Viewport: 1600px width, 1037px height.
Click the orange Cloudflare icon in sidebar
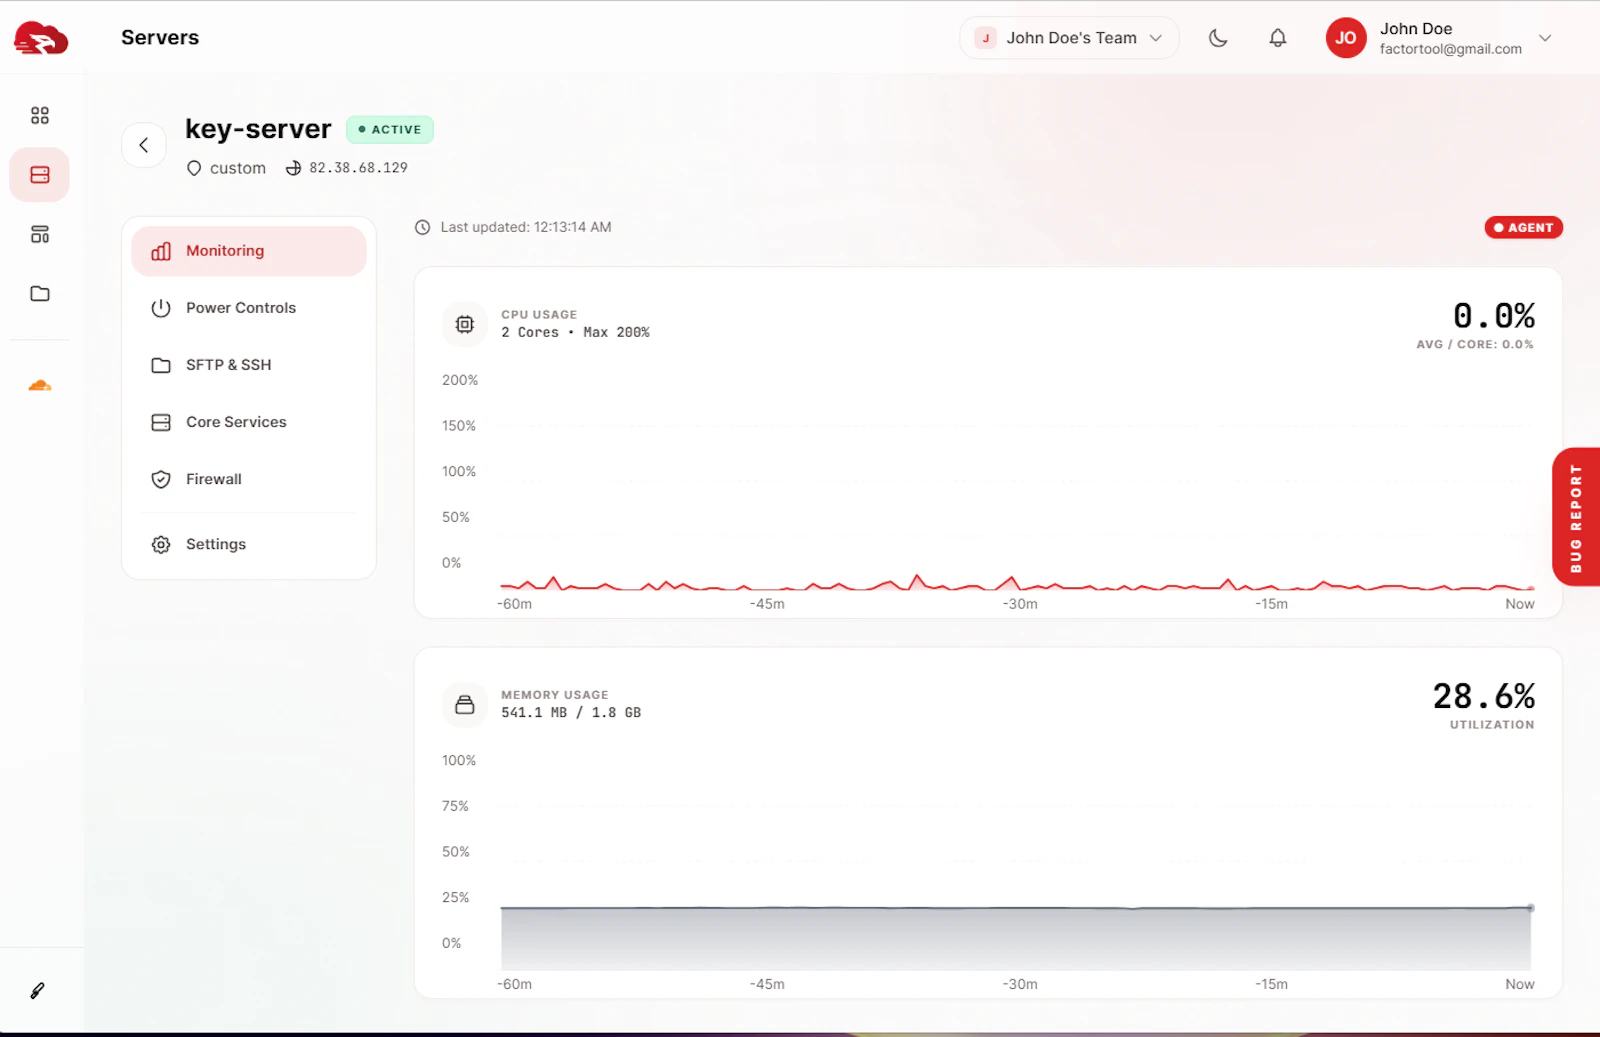point(40,385)
